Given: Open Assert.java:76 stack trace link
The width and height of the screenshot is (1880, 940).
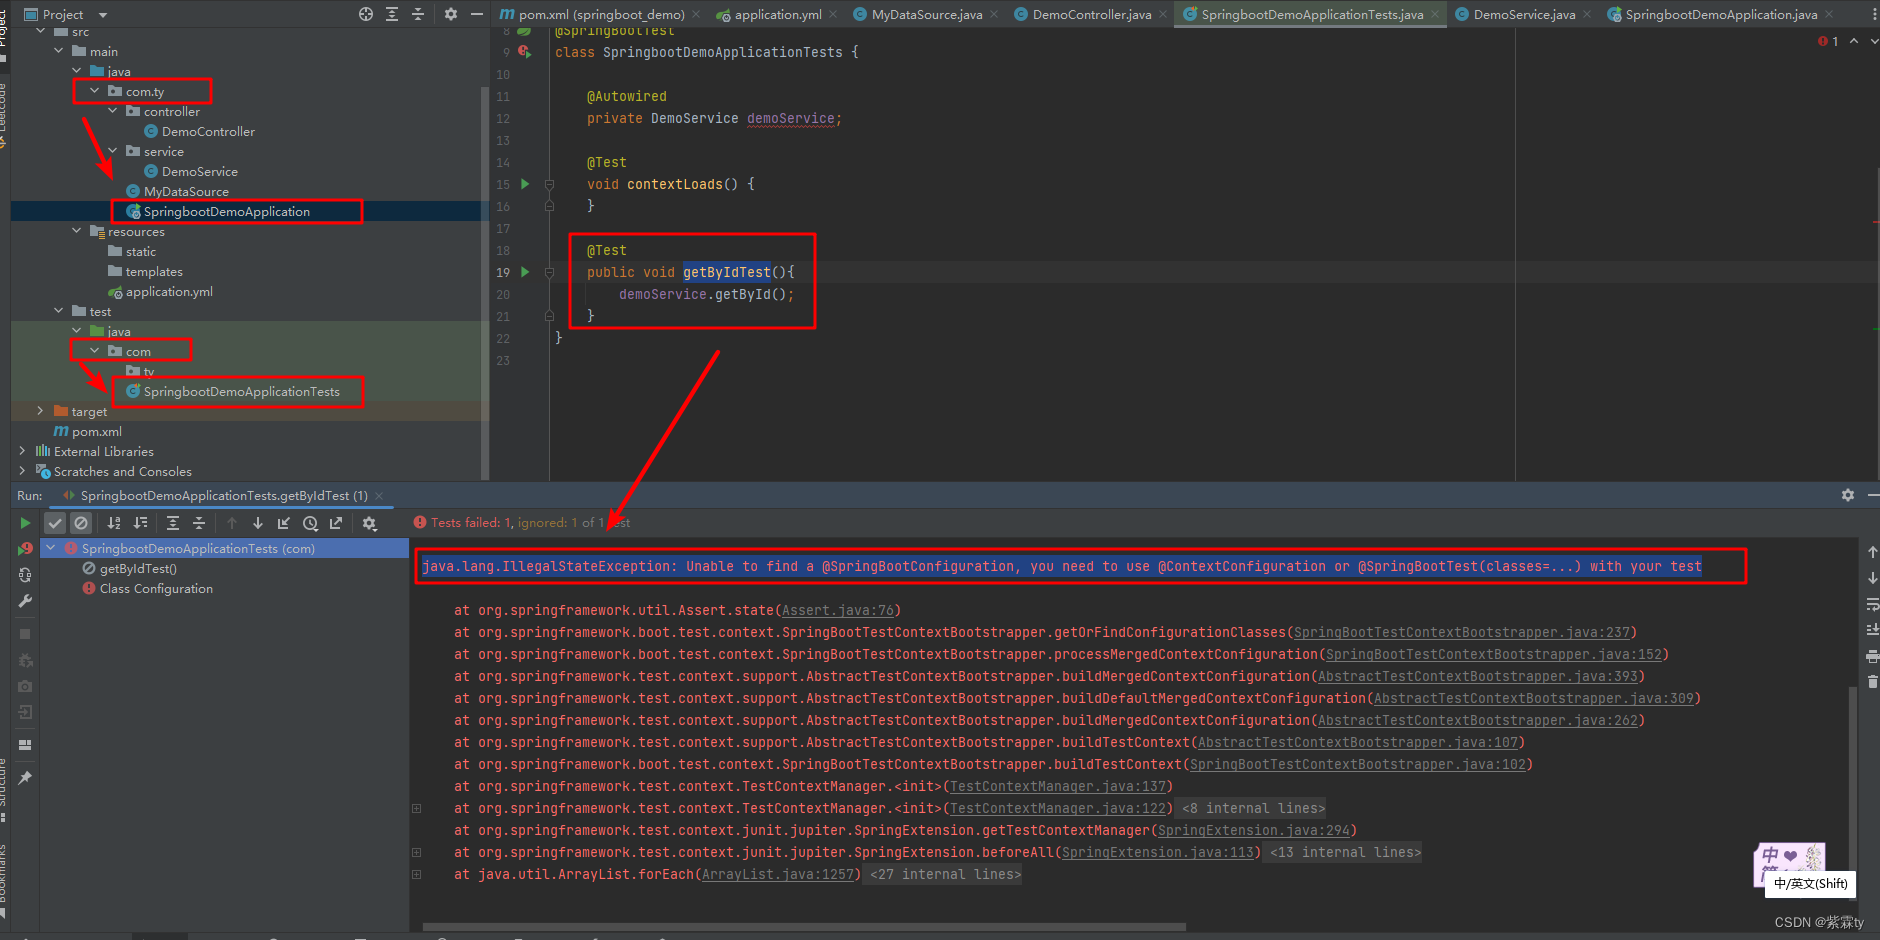Looking at the screenshot, I should click(838, 610).
